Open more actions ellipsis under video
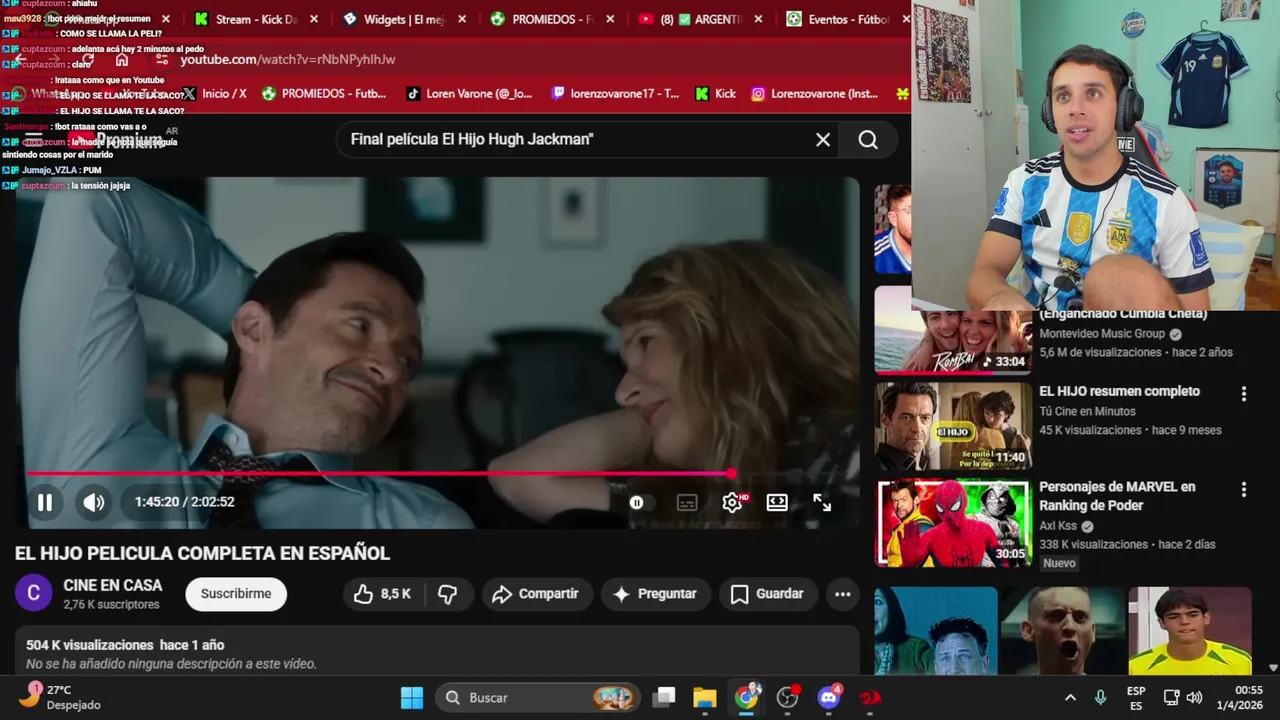This screenshot has height=720, width=1280. point(843,594)
